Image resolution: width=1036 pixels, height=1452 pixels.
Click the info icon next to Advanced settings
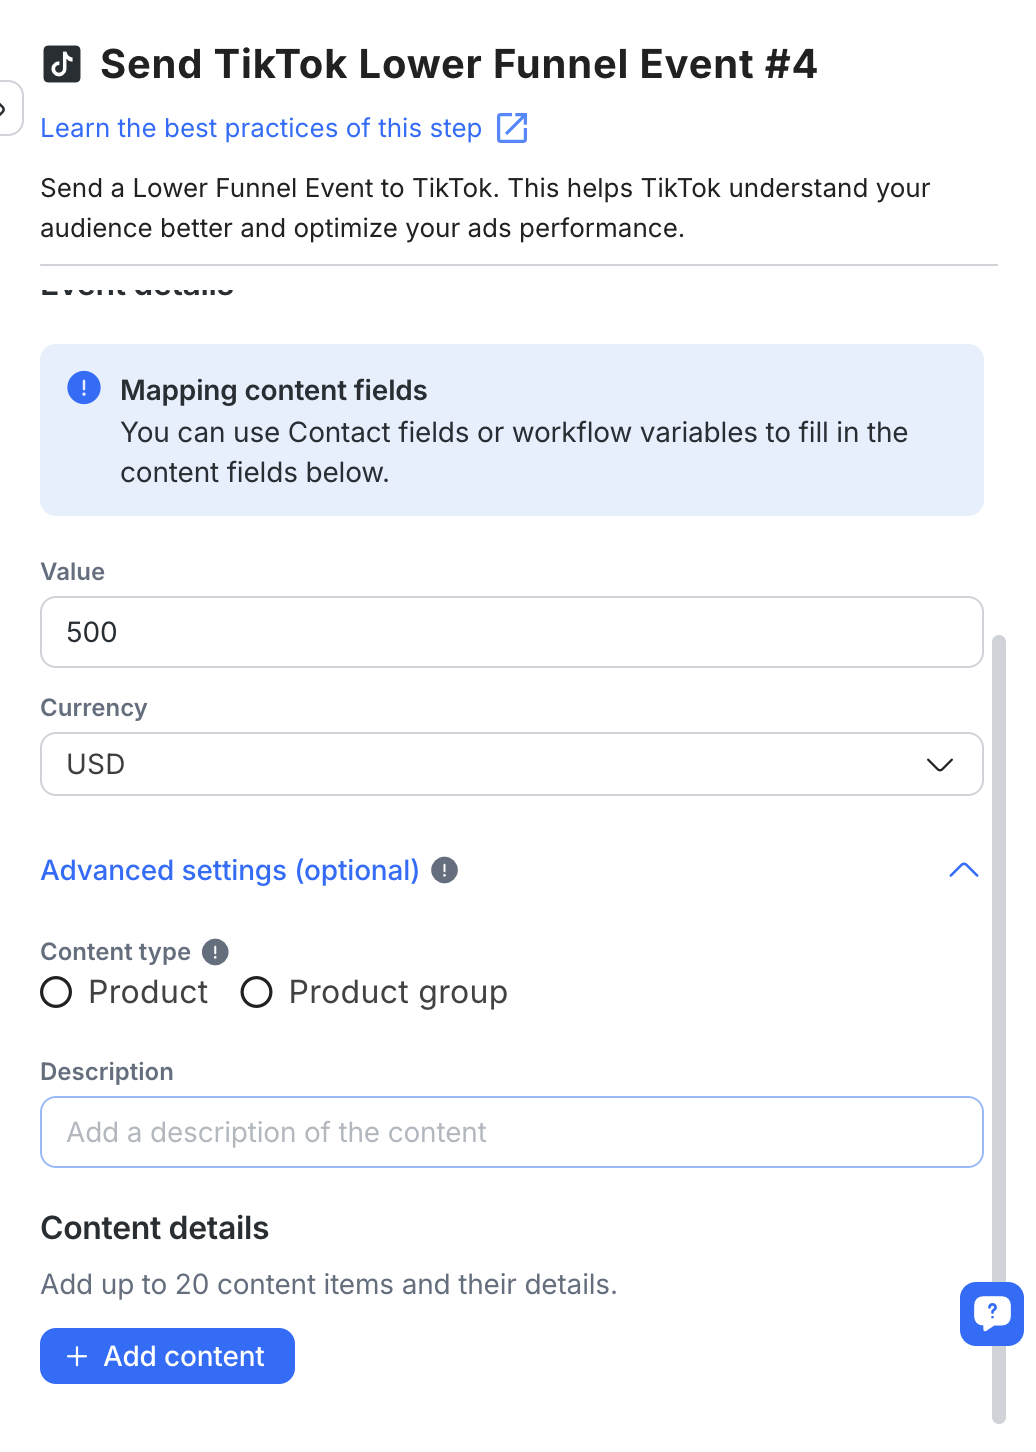444,870
